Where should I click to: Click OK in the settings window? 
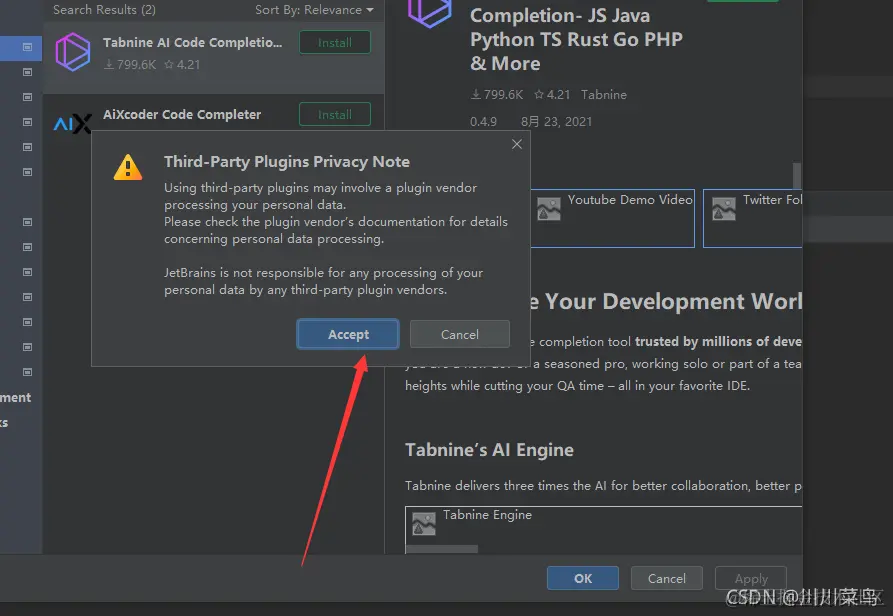583,578
